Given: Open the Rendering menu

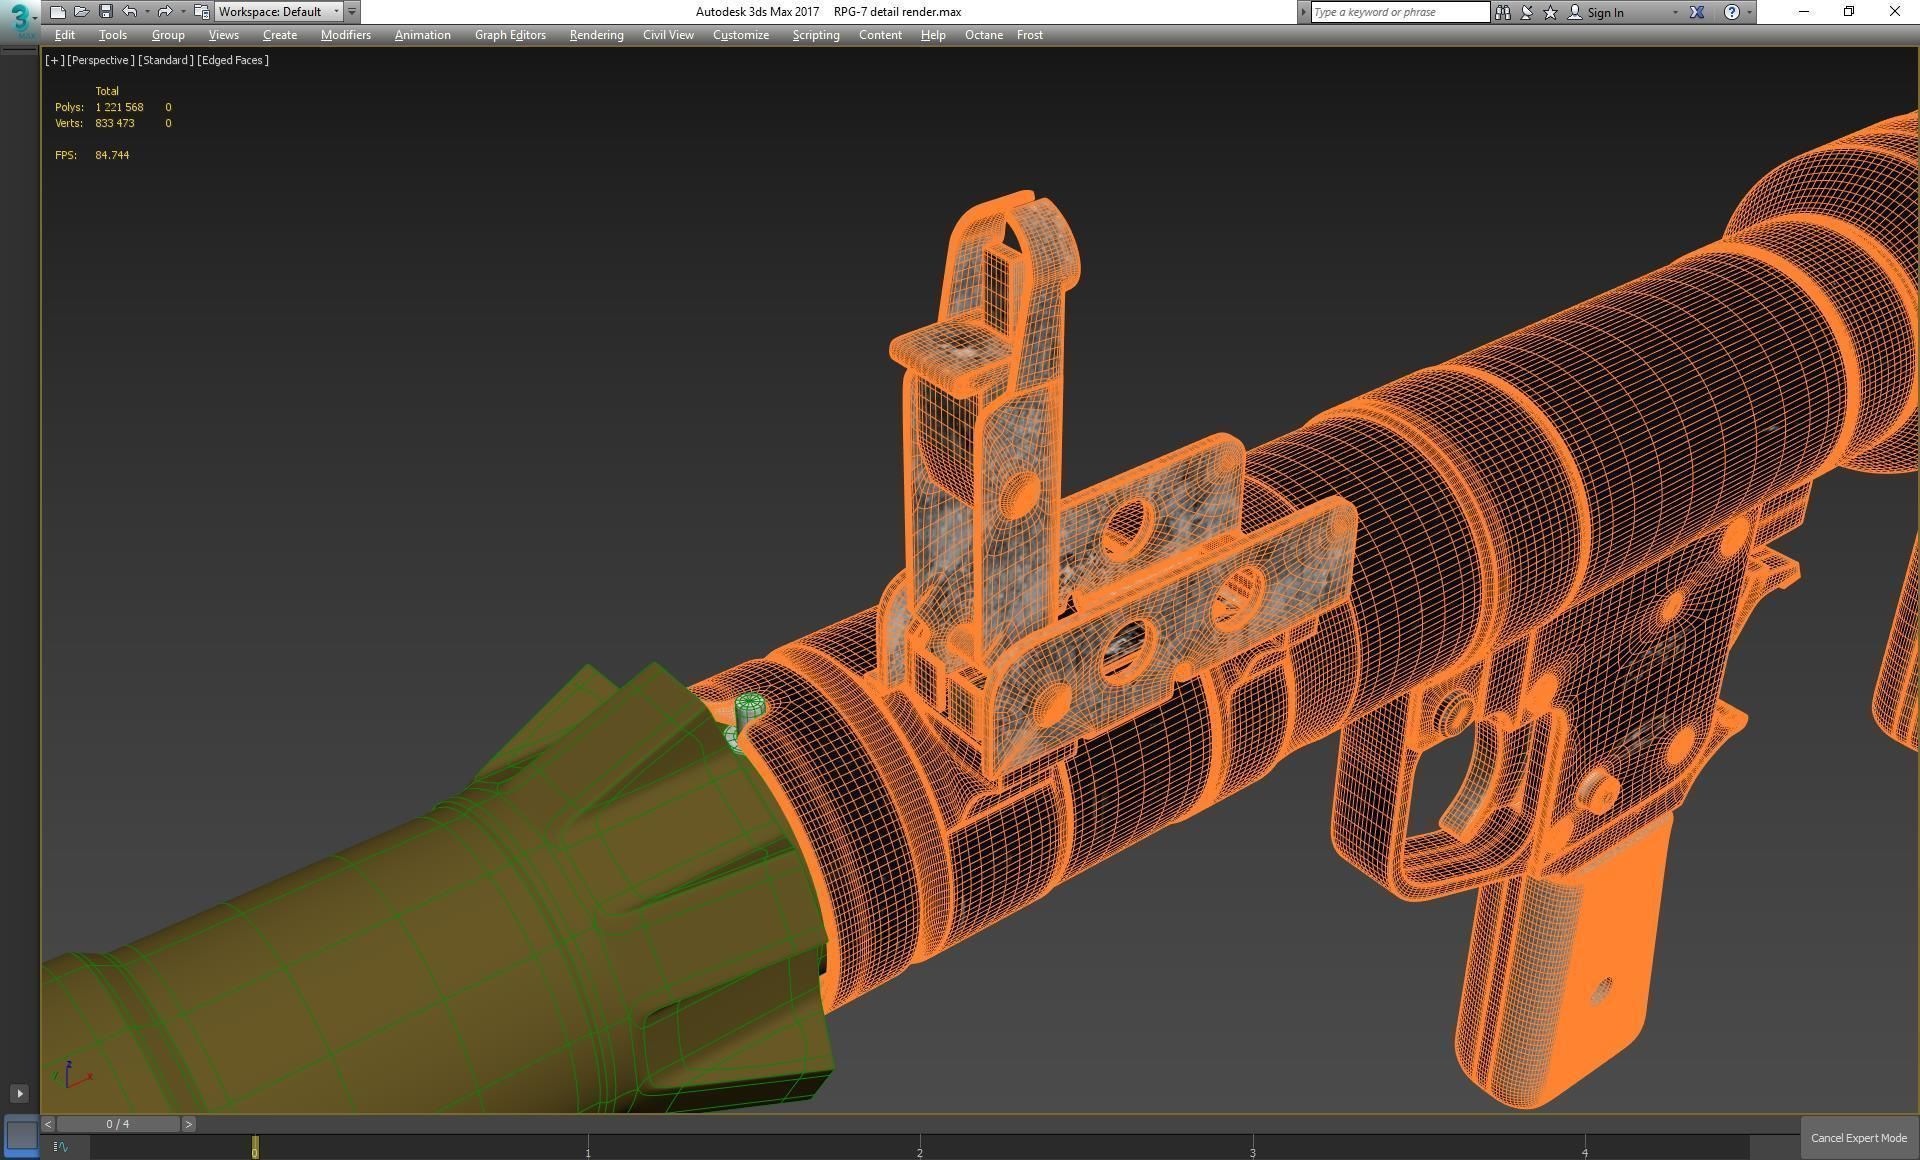Looking at the screenshot, I should click(596, 35).
